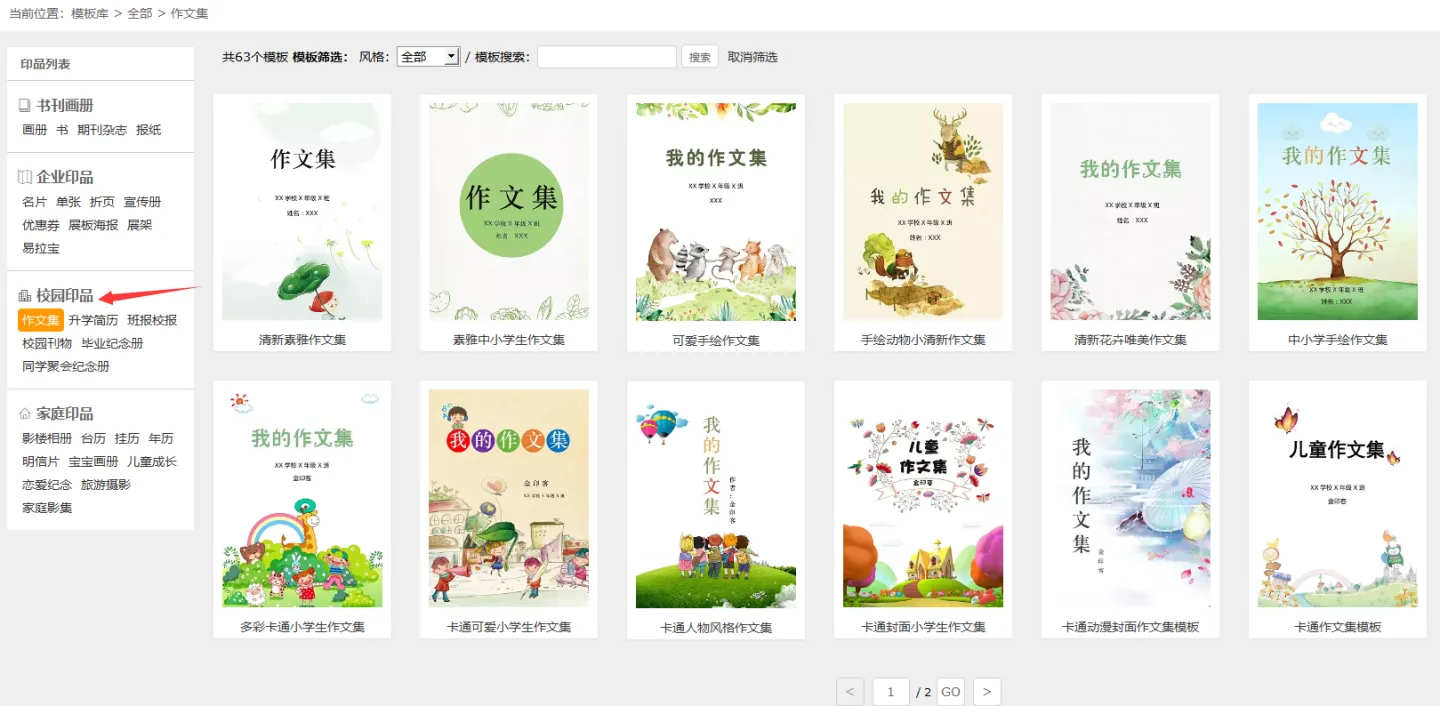Select 书 category in sidebar

tap(62, 130)
